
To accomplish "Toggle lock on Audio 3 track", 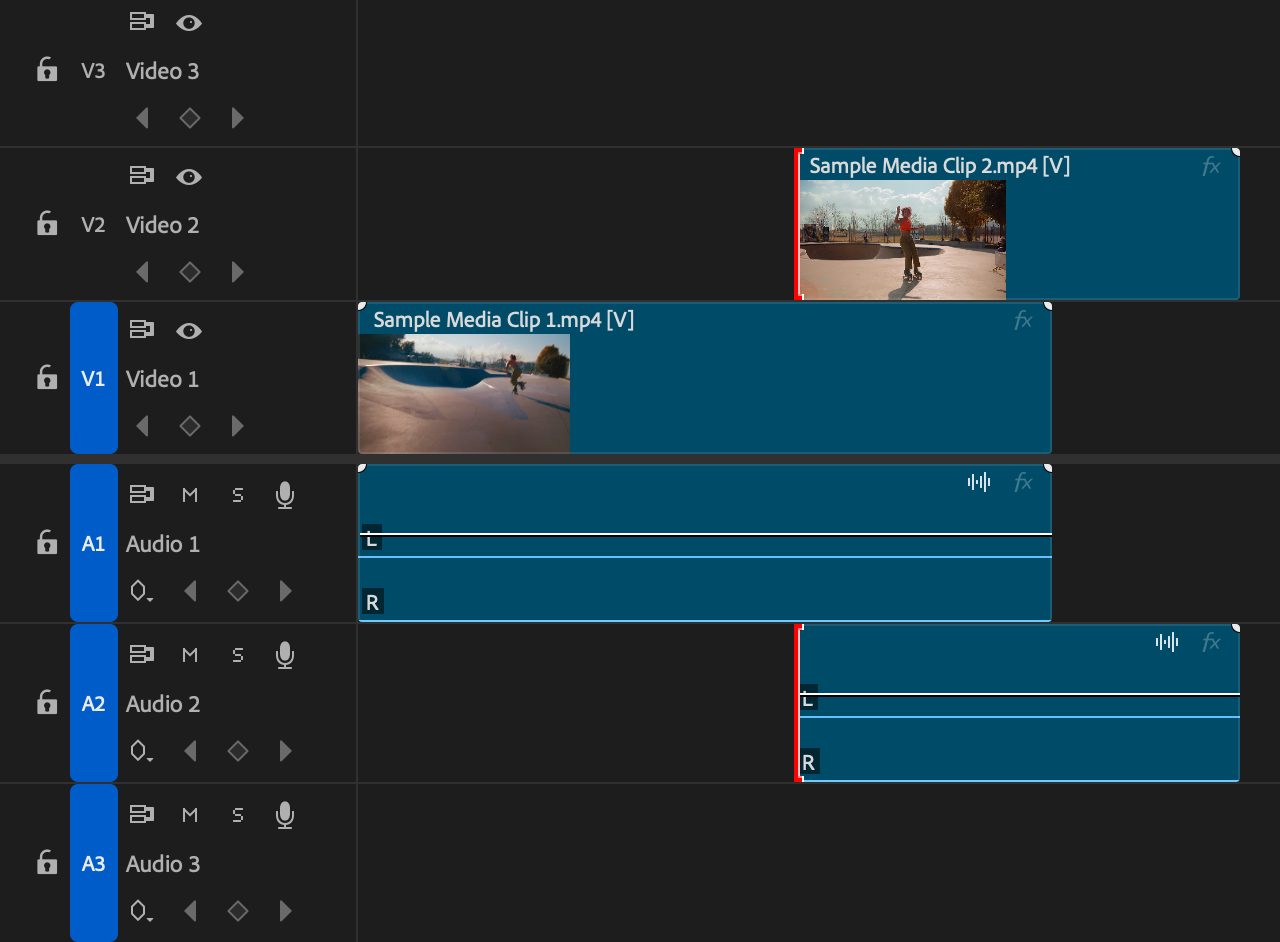I will pos(46,863).
